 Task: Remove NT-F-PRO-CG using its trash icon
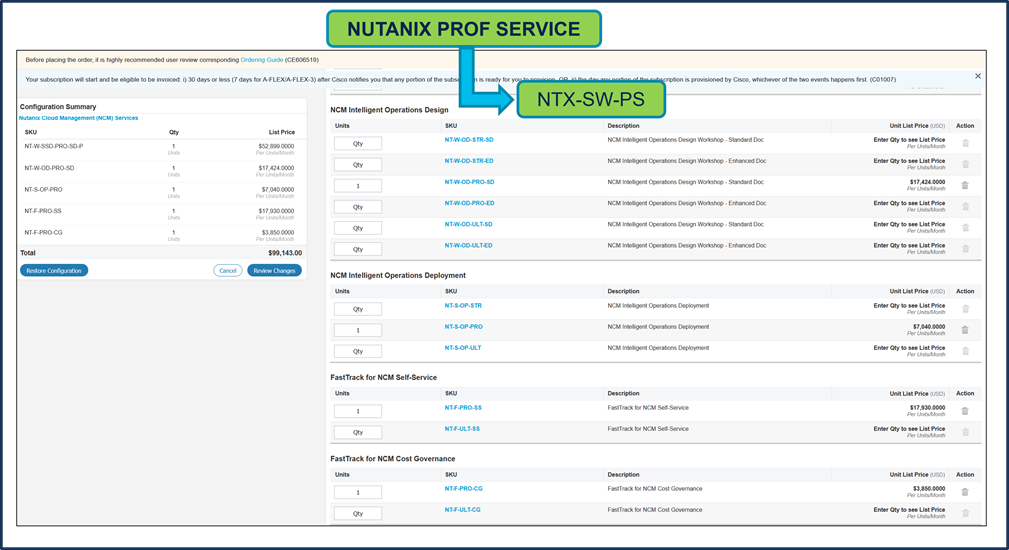965,492
